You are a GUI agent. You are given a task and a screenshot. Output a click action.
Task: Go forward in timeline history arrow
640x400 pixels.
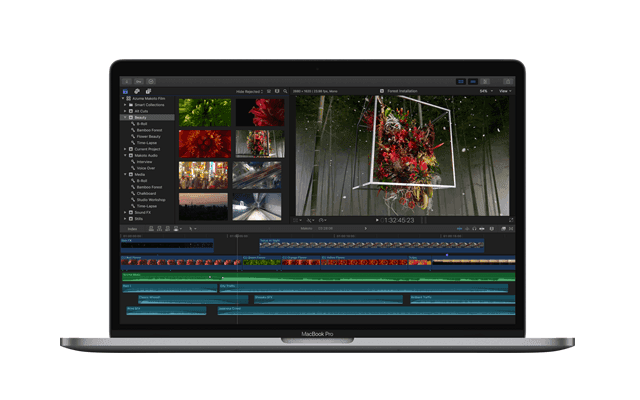tap(365, 229)
